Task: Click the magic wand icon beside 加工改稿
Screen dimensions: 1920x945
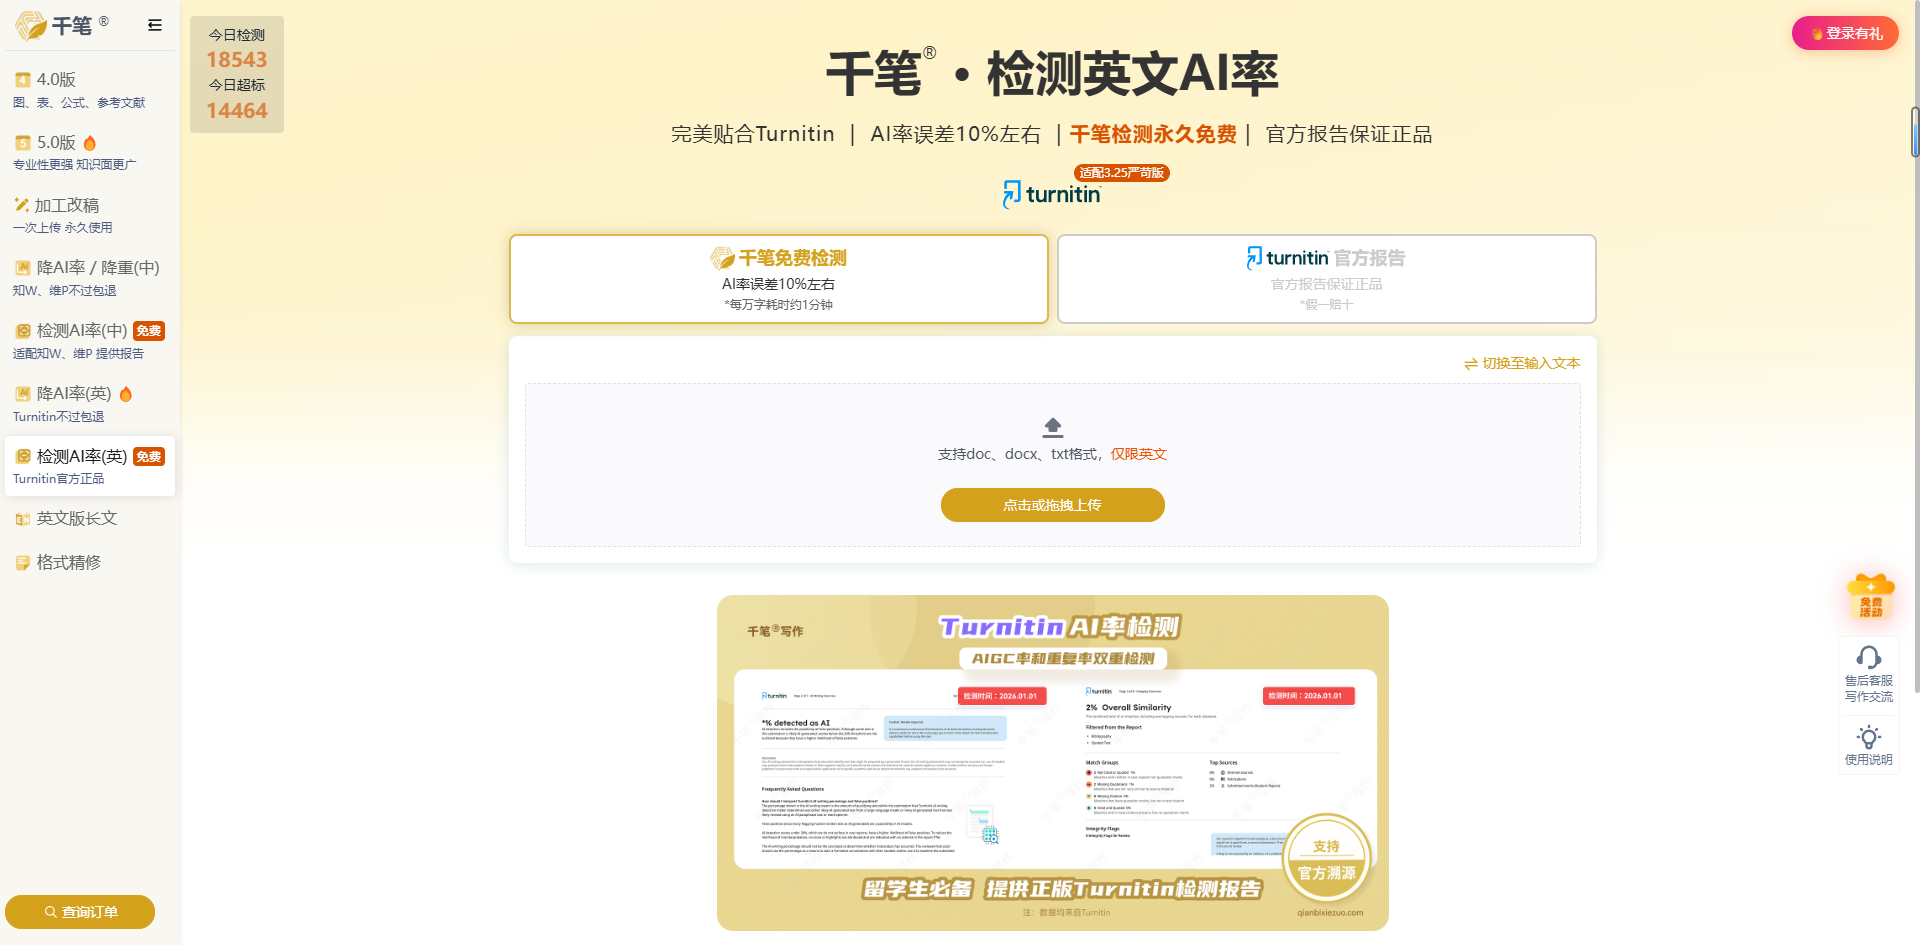Action: (x=21, y=205)
